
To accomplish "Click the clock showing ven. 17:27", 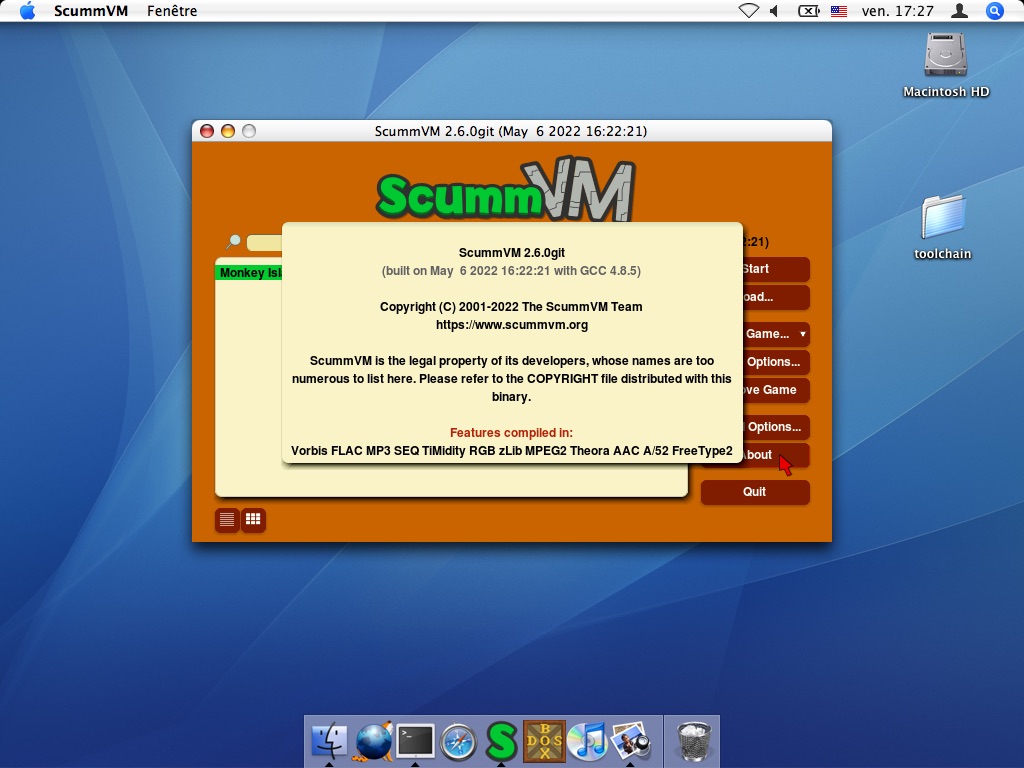I will coord(897,10).
